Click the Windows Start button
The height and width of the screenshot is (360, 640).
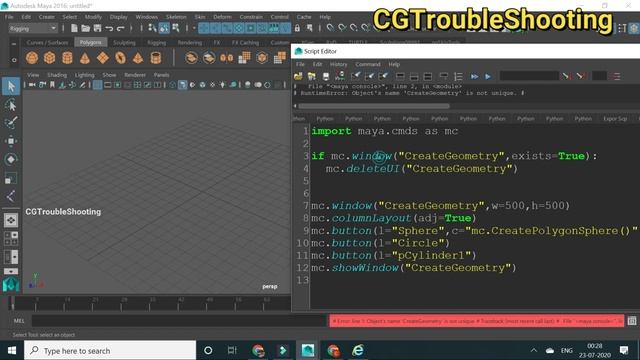coord(12,350)
